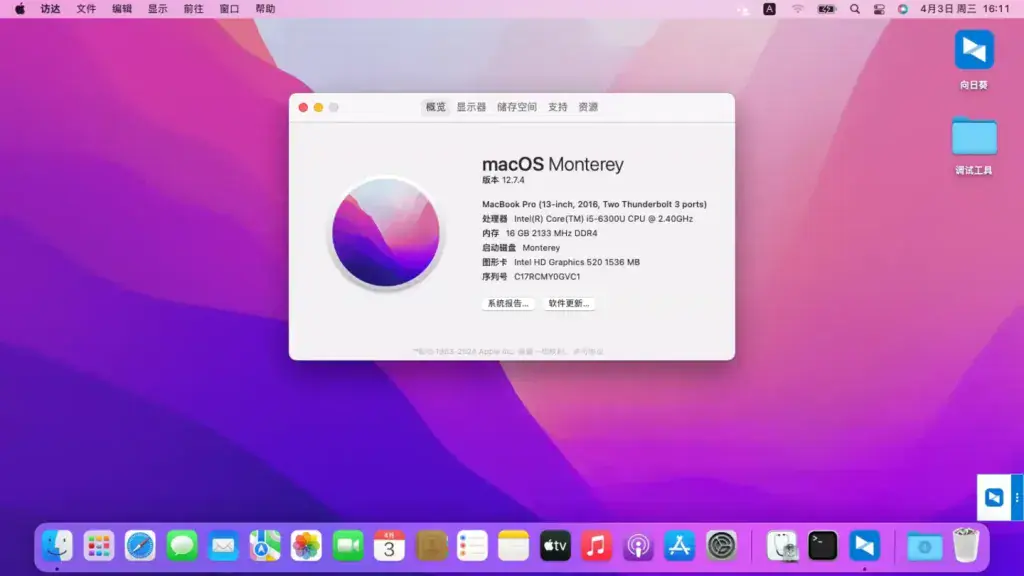Launch FaceTime from the Dock

click(348, 545)
